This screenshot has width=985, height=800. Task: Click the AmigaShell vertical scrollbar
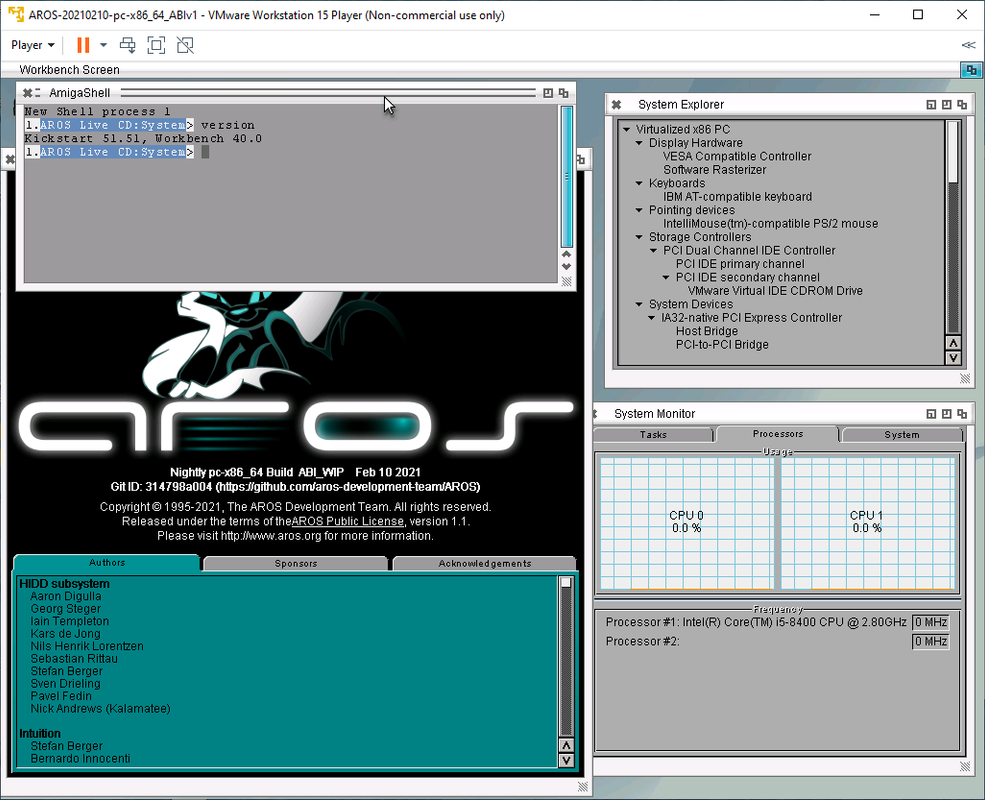[x=567, y=177]
